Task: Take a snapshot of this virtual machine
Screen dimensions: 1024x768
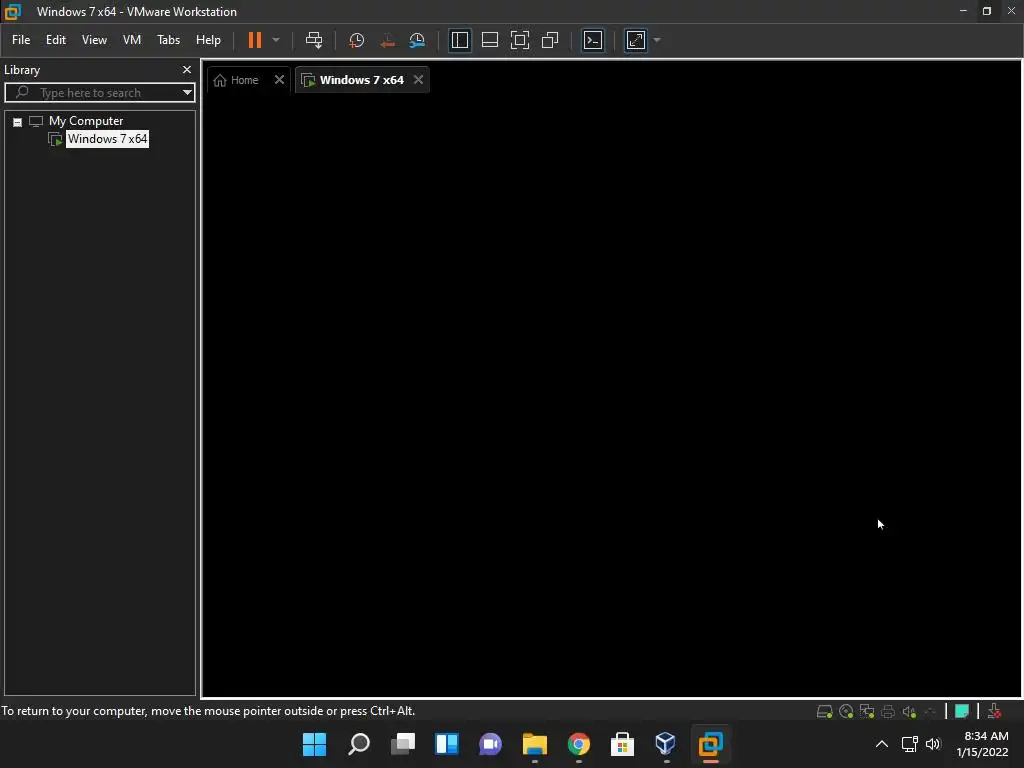Action: [357, 40]
